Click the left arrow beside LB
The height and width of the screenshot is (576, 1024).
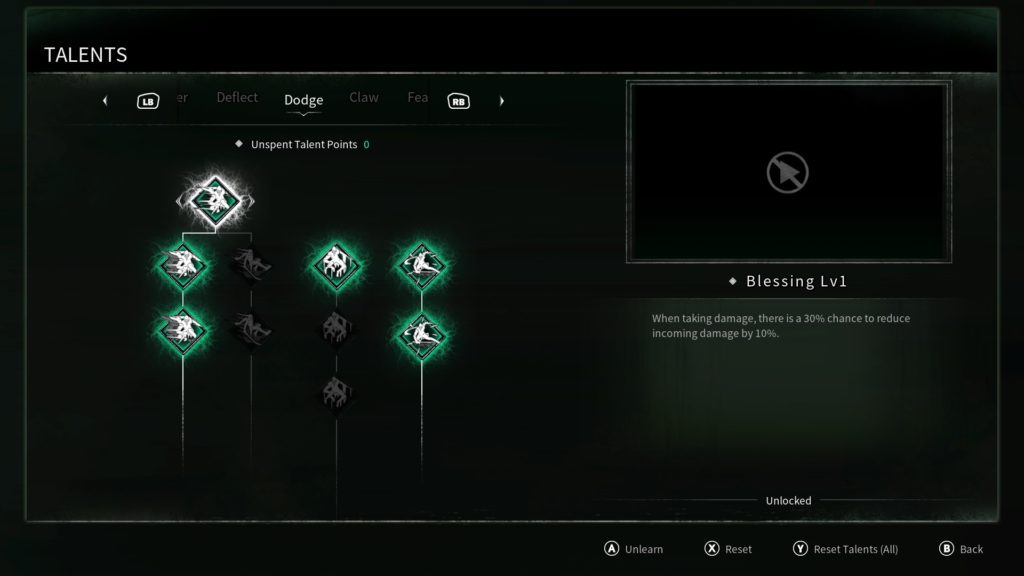(x=105, y=101)
